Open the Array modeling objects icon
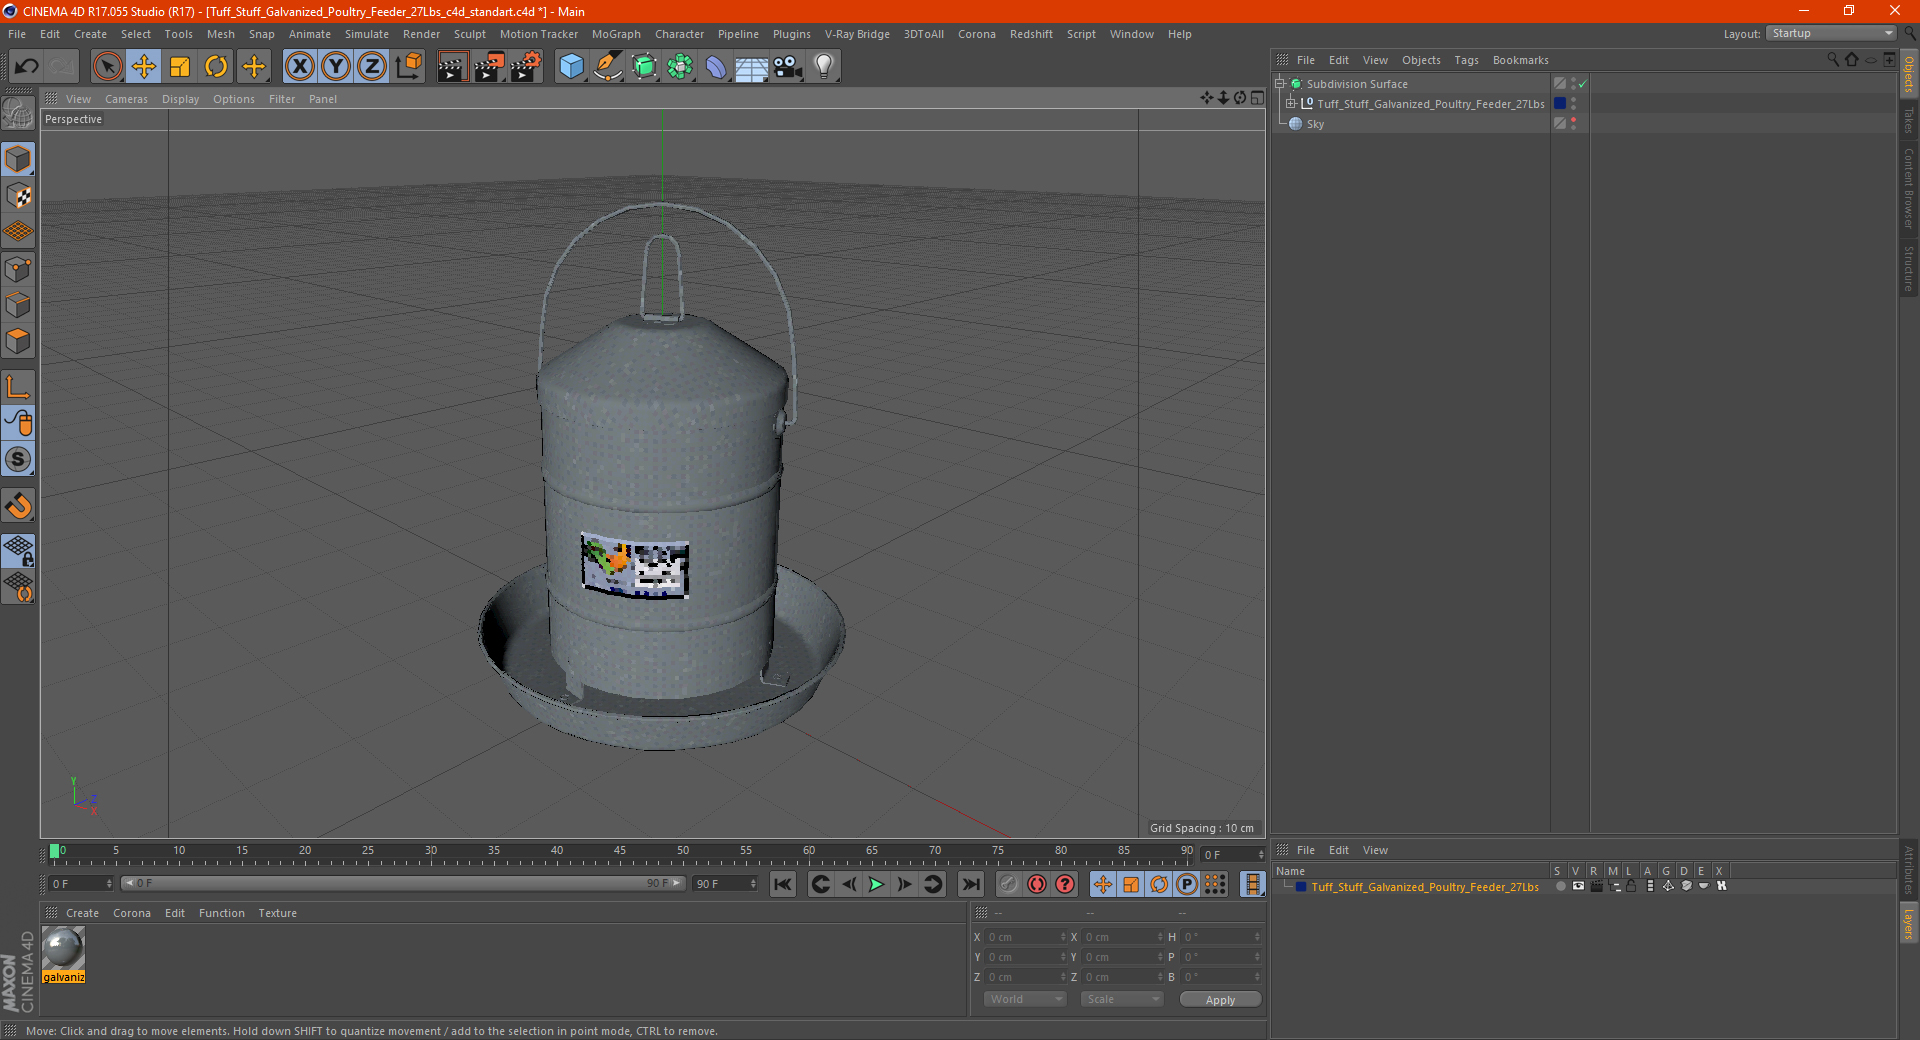The height and width of the screenshot is (1040, 1920). pos(680,66)
